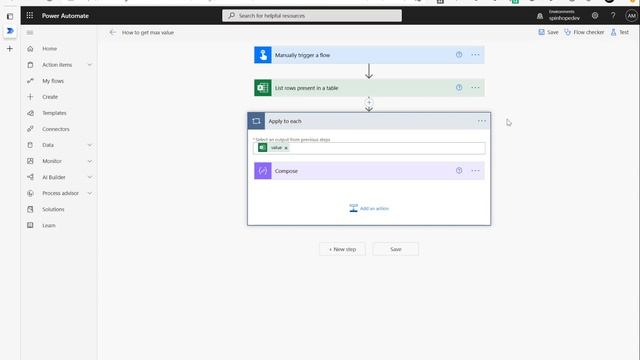
Task: Open more options for Compose action
Action: click(x=476, y=171)
